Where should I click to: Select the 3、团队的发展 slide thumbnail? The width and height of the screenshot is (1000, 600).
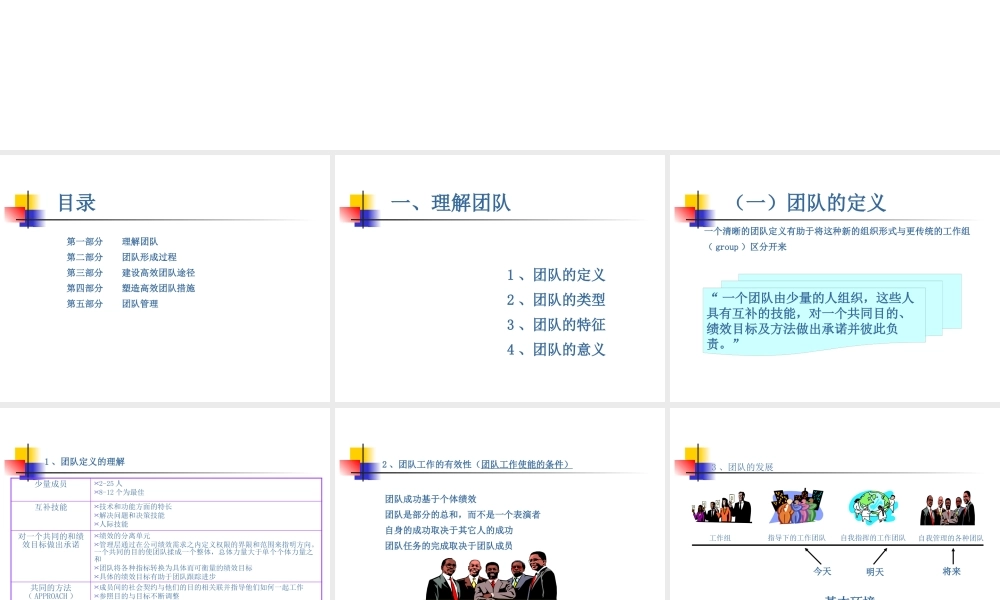(835, 504)
